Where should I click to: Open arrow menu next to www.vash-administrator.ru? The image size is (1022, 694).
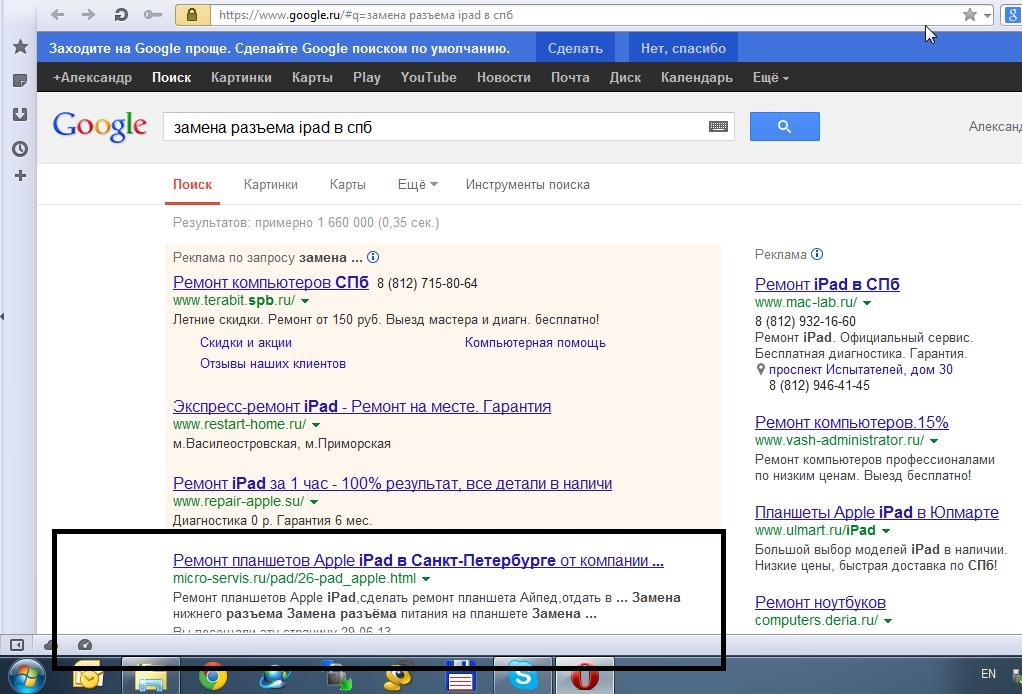(934, 441)
